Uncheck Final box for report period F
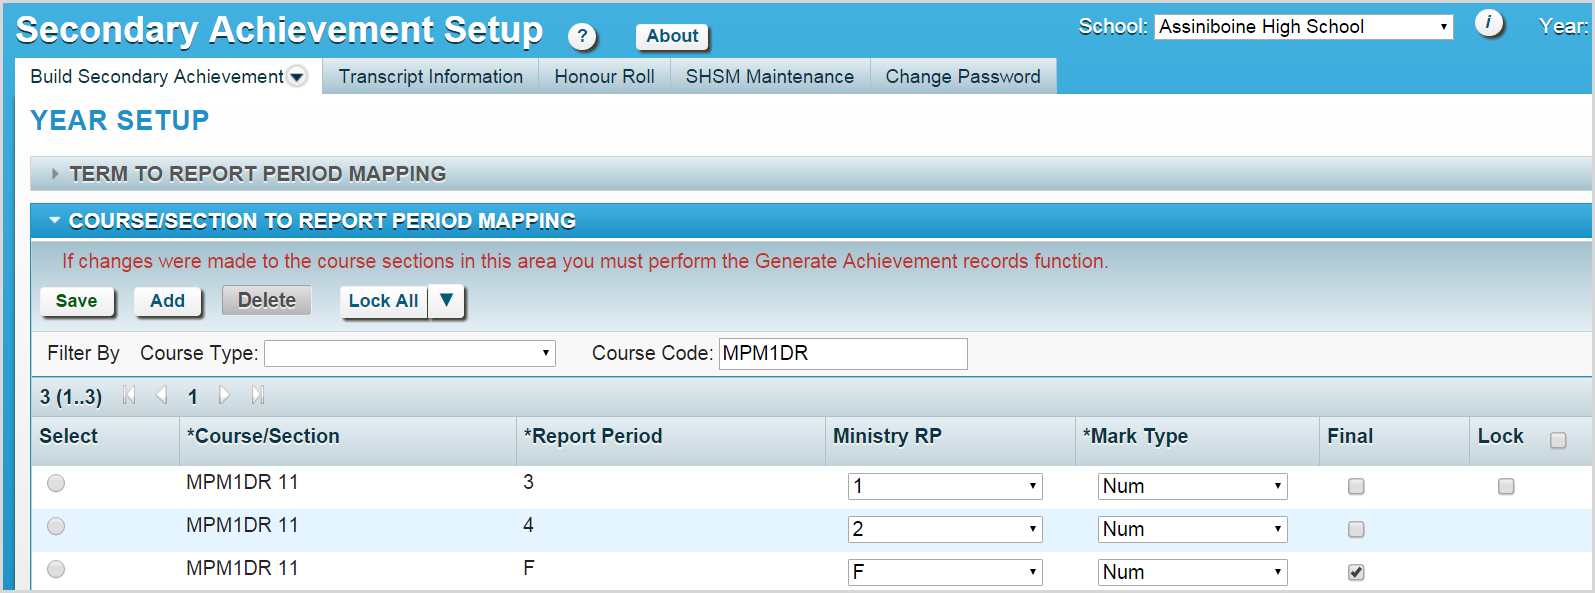1595x593 pixels. coord(1356,573)
